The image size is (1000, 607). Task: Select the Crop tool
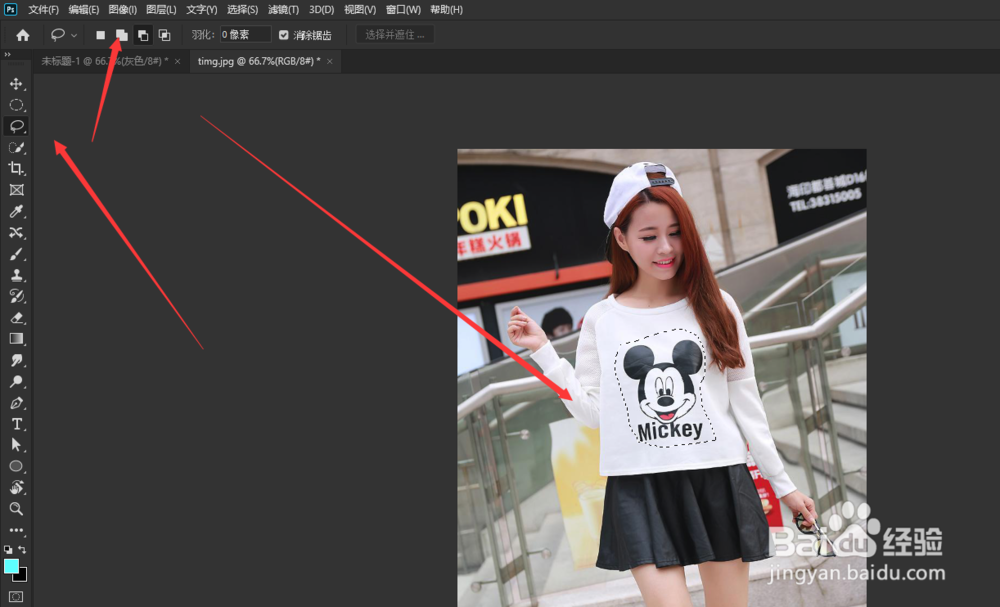tap(16, 168)
